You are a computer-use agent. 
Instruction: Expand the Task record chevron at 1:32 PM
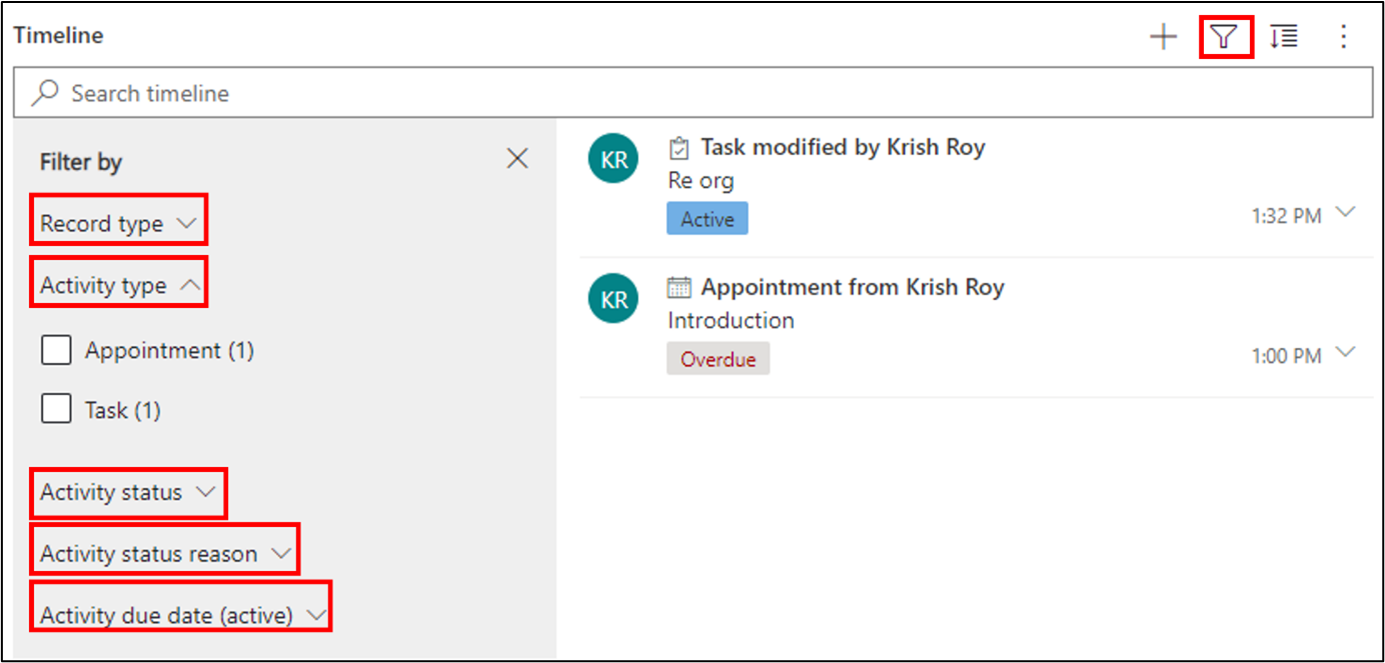1346,213
